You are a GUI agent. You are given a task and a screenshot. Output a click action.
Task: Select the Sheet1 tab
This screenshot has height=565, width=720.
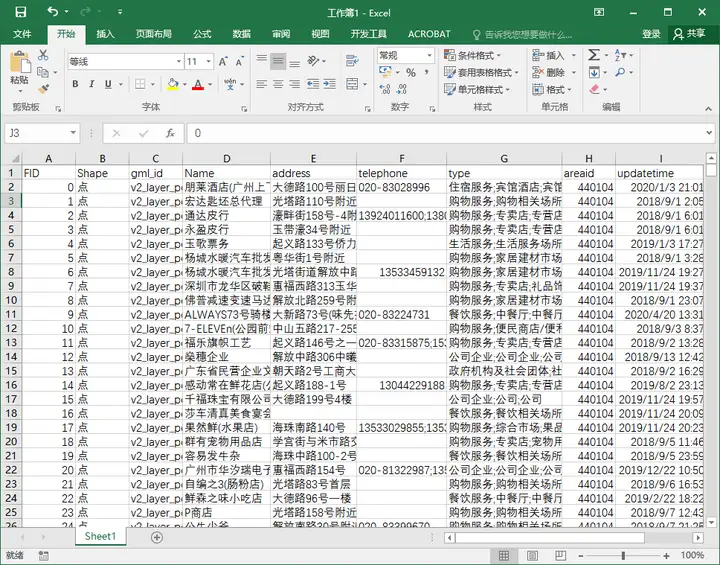pyautogui.click(x=101, y=537)
